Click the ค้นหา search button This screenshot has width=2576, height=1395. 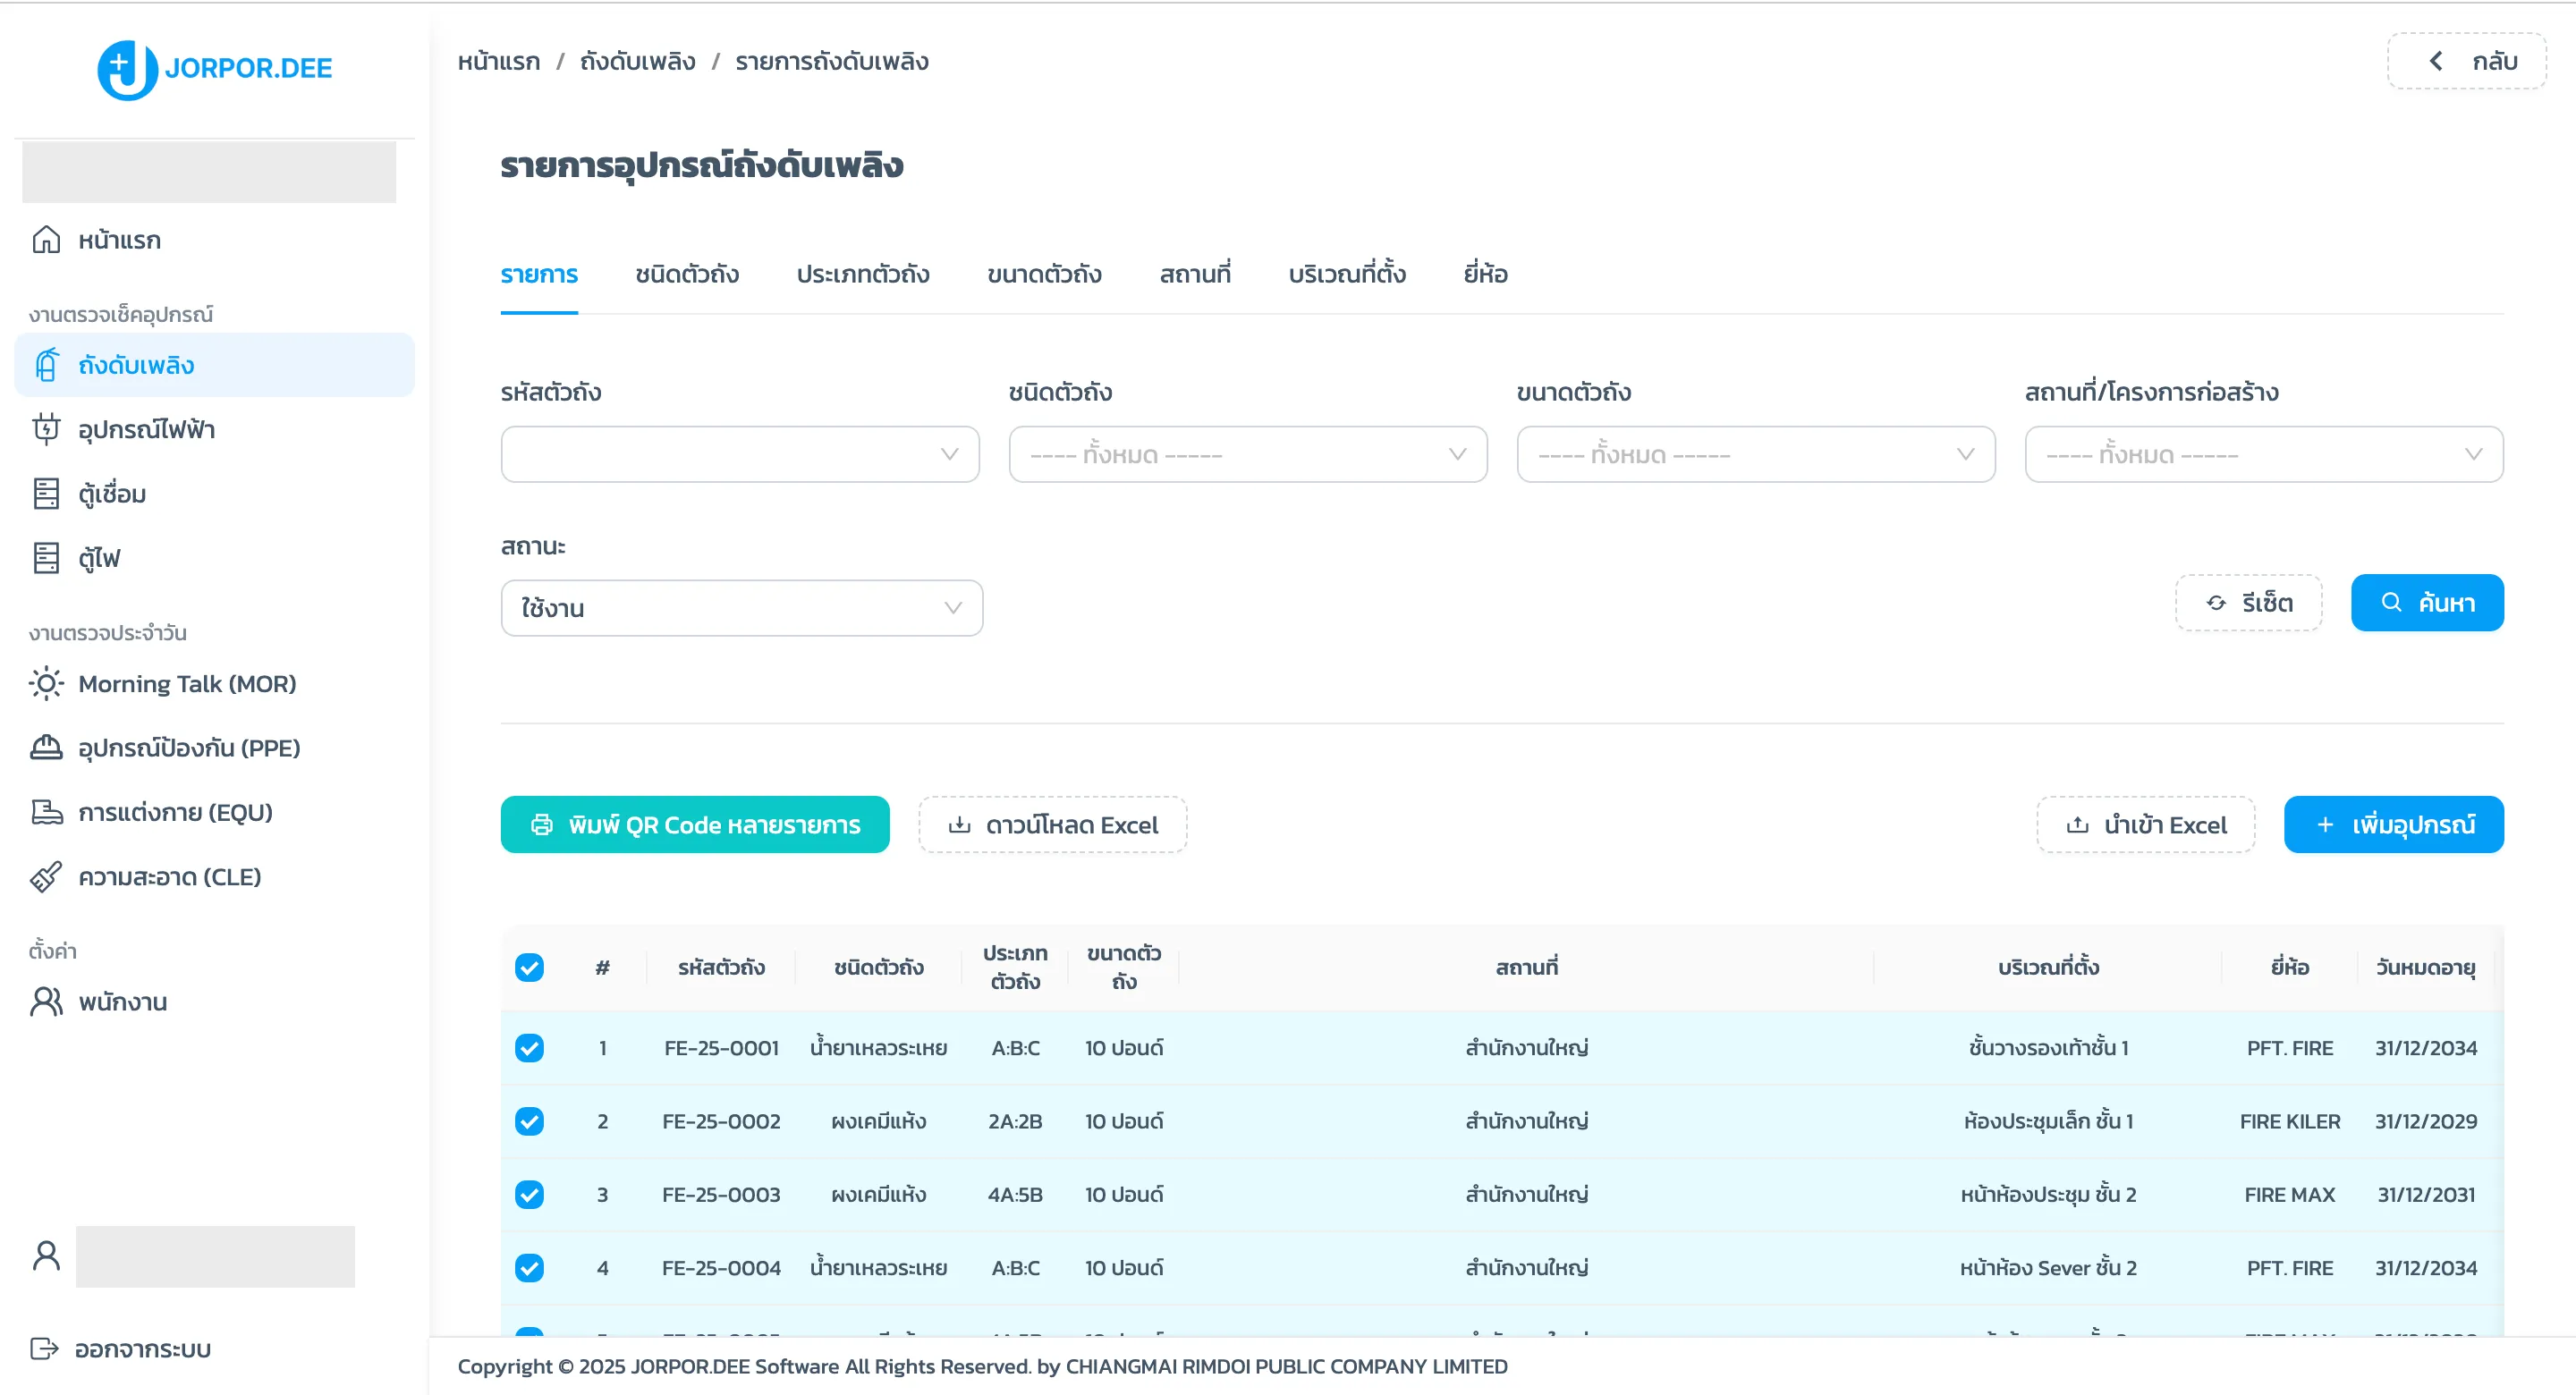[2427, 603]
